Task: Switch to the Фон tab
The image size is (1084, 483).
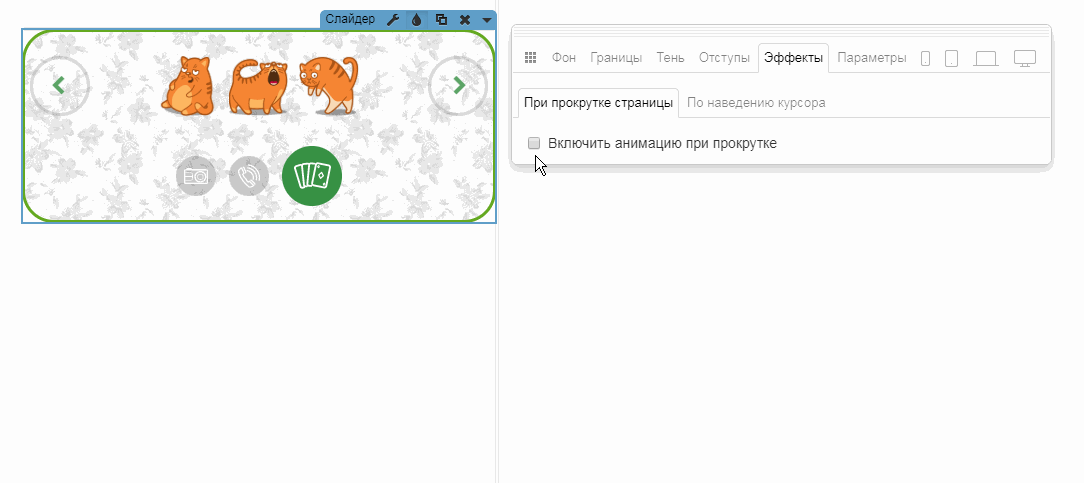Action: point(564,58)
